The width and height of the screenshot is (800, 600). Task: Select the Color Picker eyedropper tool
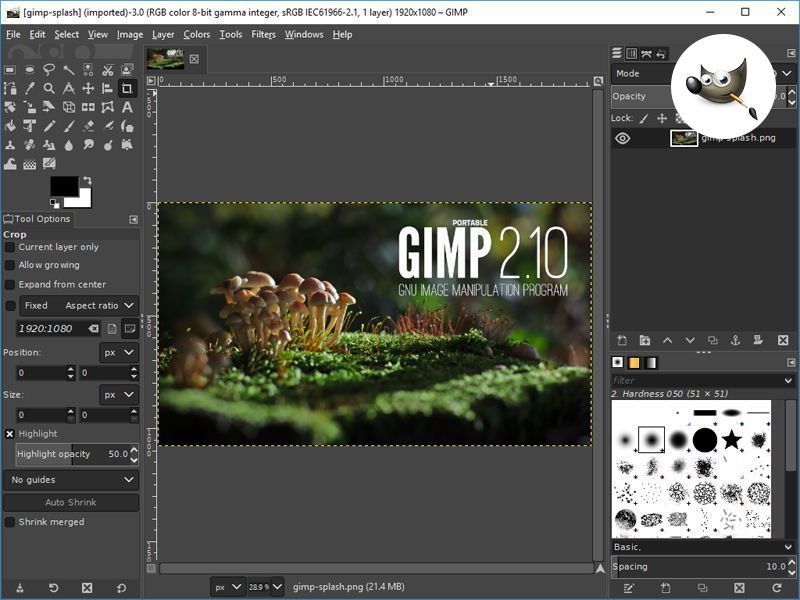coord(30,88)
